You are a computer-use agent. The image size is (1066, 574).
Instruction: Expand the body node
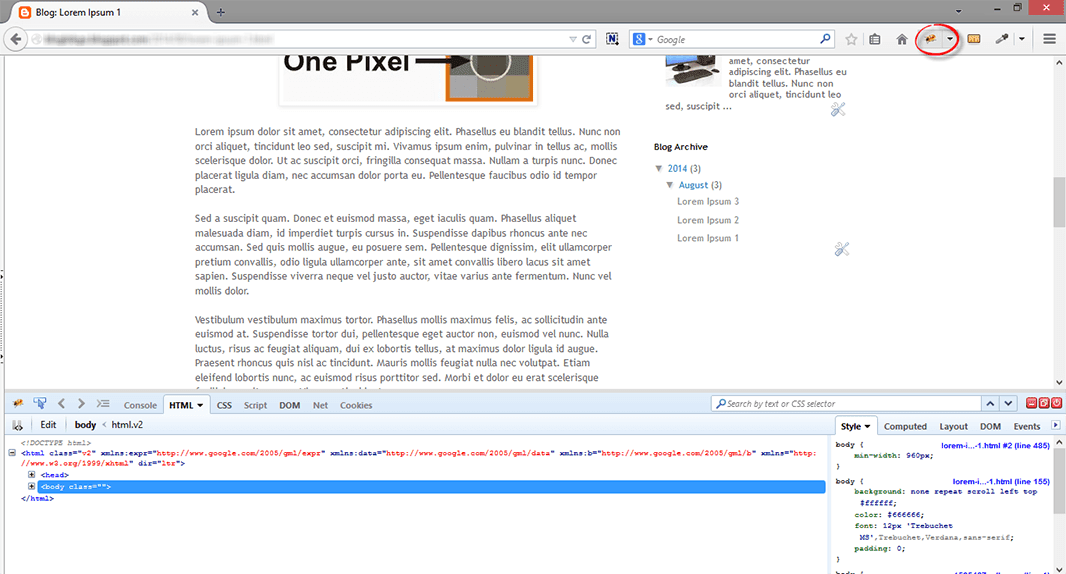click(x=31, y=486)
